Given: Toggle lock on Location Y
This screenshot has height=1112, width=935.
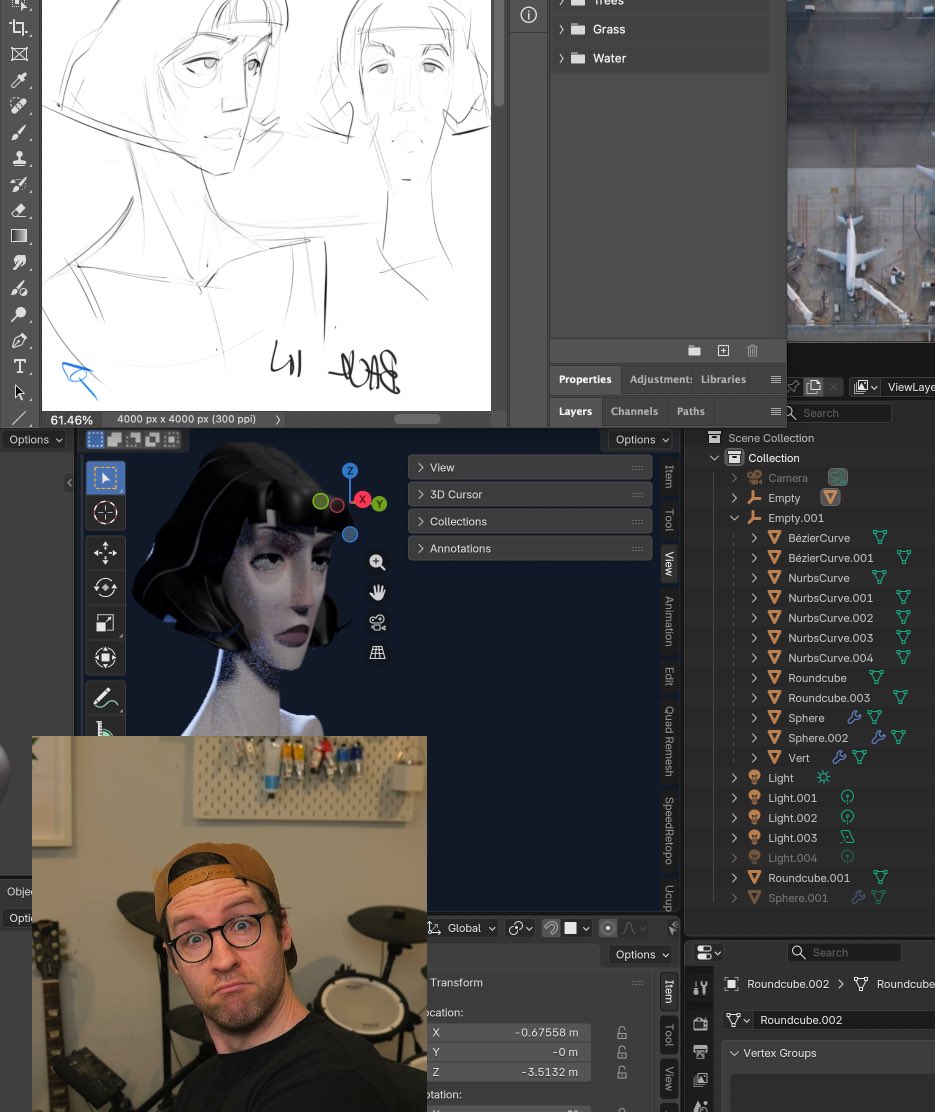Looking at the screenshot, I should pos(621,1052).
